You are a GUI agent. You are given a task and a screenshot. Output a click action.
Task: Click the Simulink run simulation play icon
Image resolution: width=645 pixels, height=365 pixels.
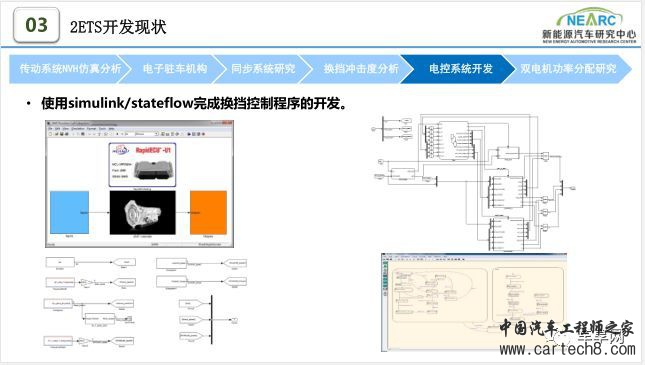(117, 134)
